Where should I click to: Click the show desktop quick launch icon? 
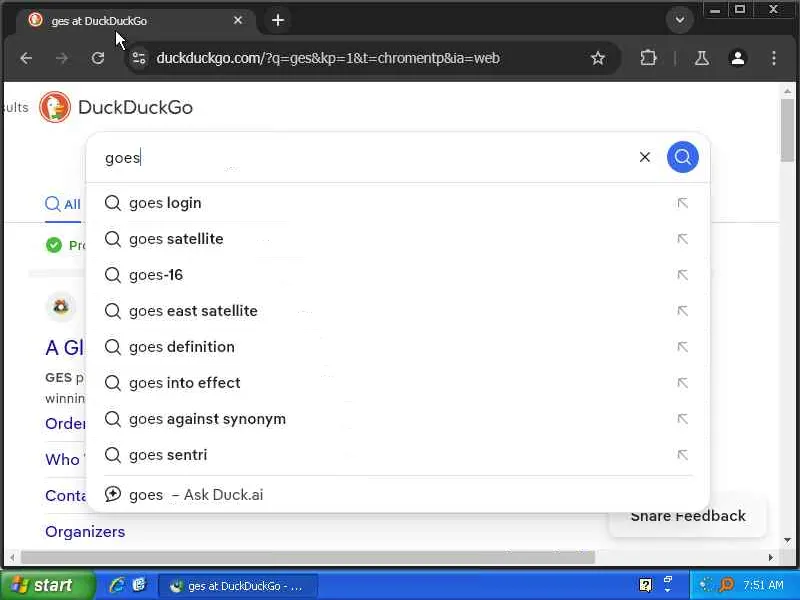tap(139, 585)
